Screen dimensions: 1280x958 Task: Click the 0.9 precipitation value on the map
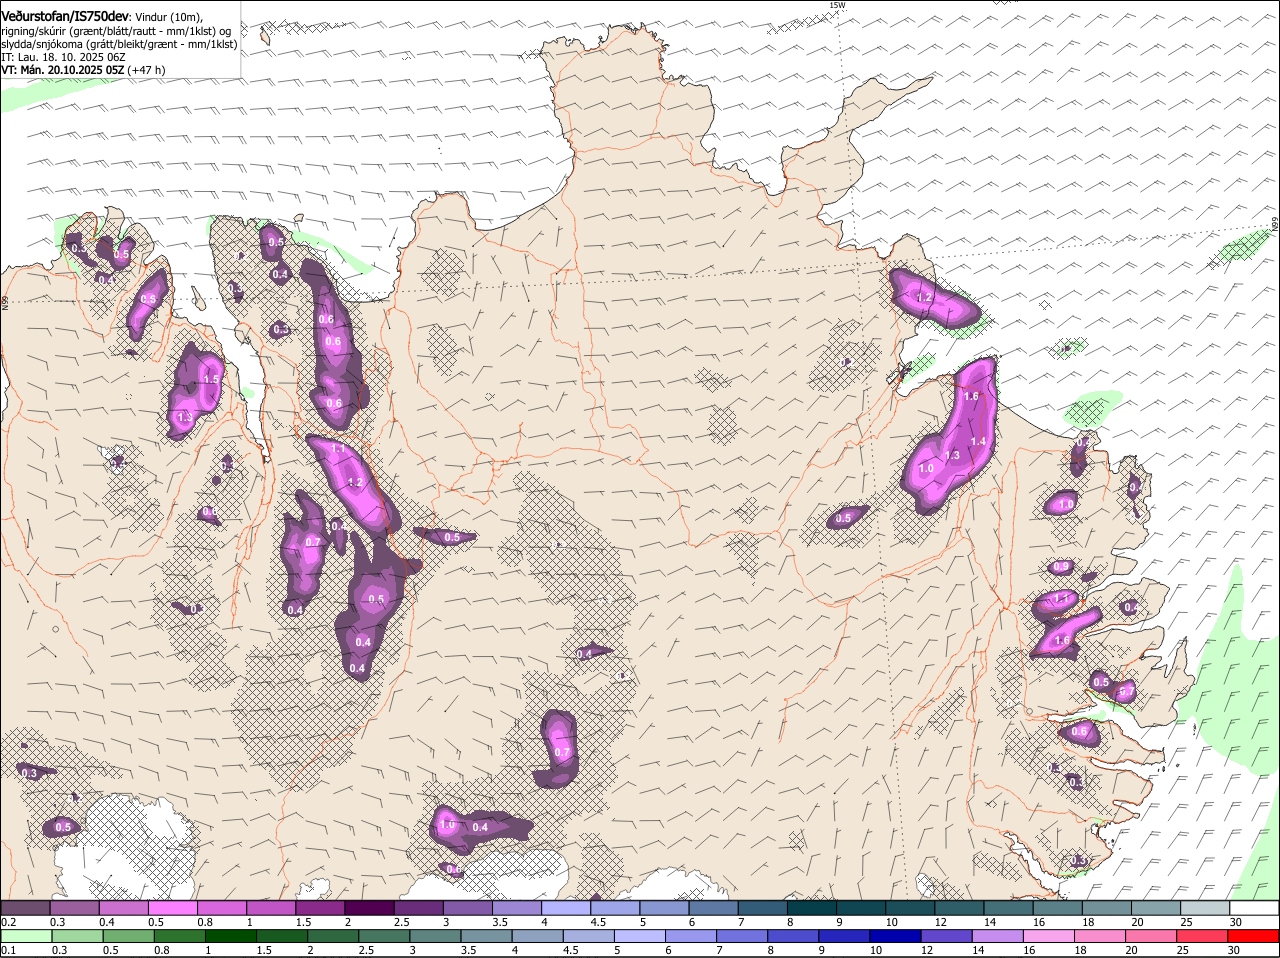(1061, 567)
